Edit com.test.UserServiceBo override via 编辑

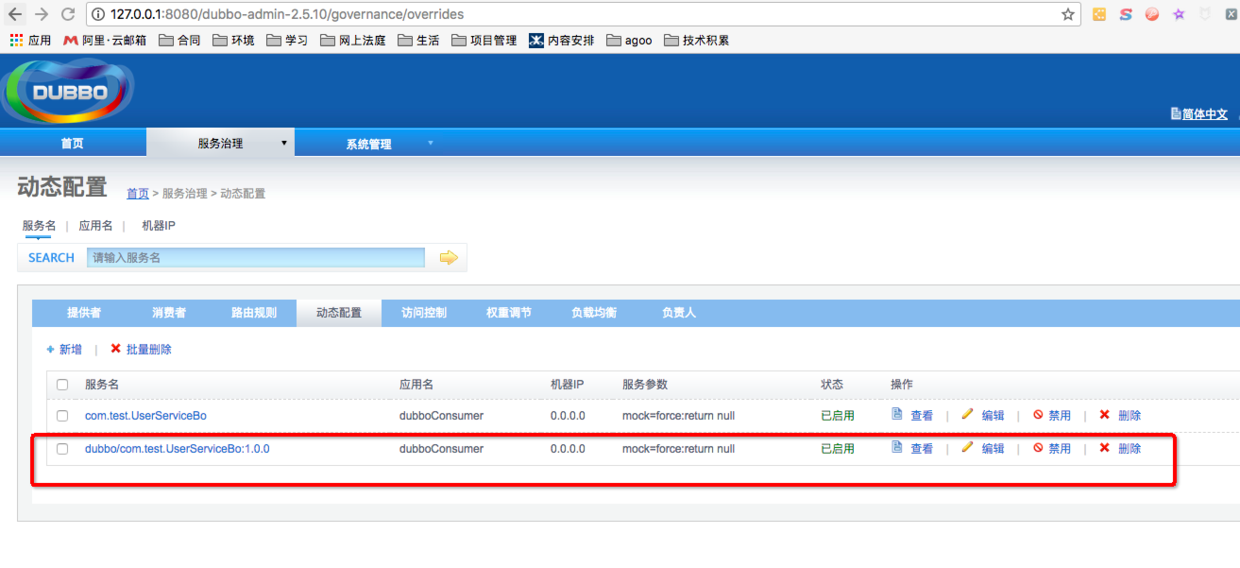point(983,415)
